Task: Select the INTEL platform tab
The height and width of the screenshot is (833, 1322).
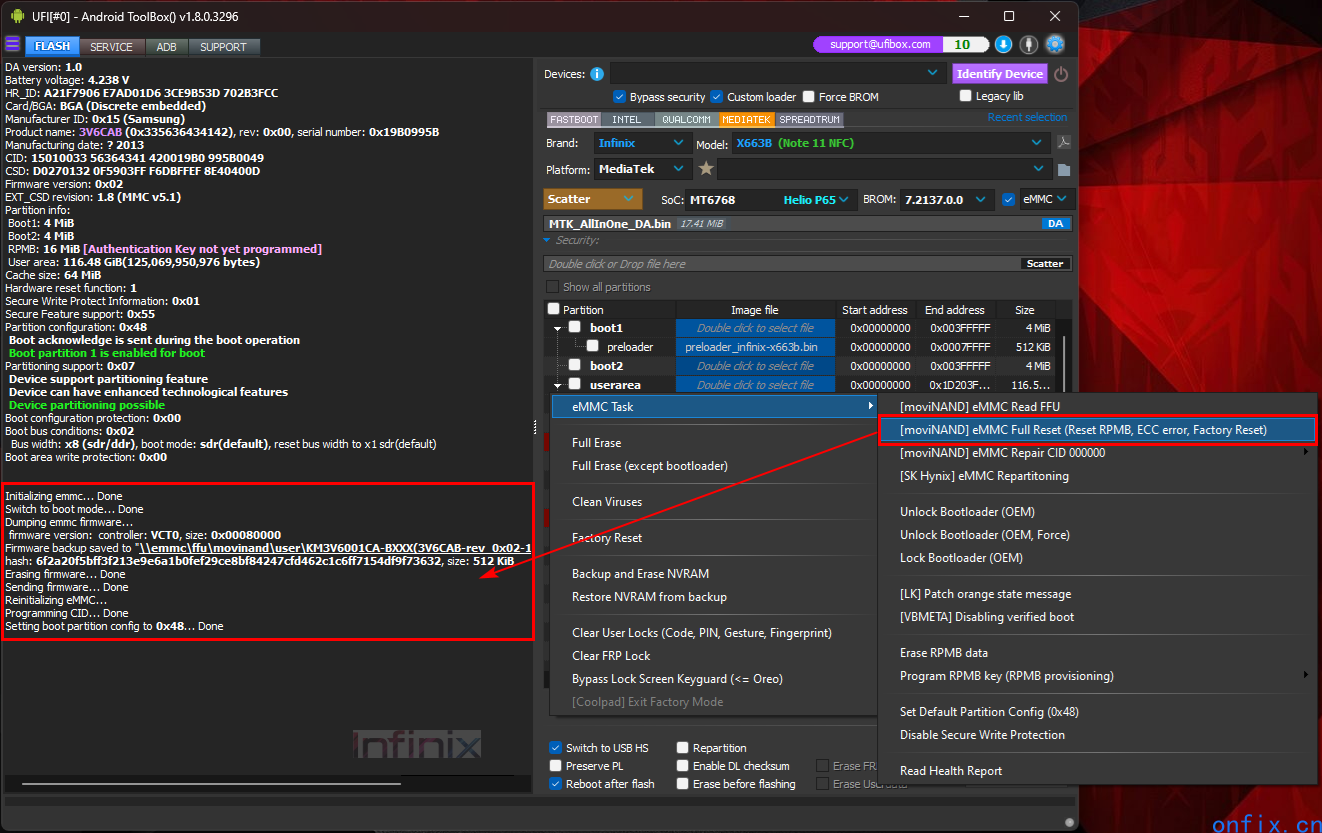Action: (x=627, y=119)
